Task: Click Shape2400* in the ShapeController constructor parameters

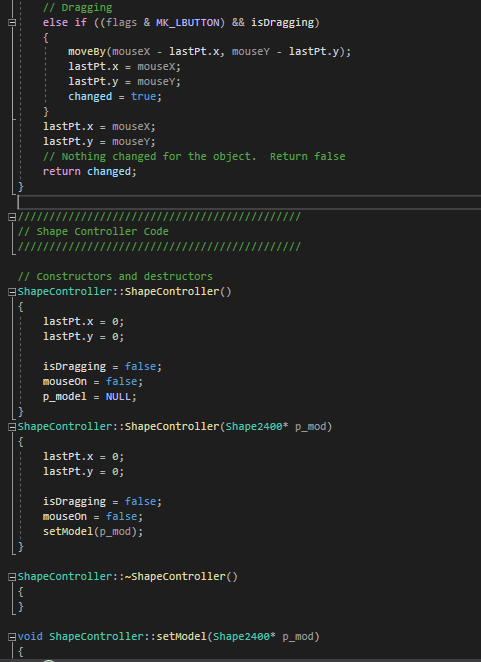Action: [257, 426]
